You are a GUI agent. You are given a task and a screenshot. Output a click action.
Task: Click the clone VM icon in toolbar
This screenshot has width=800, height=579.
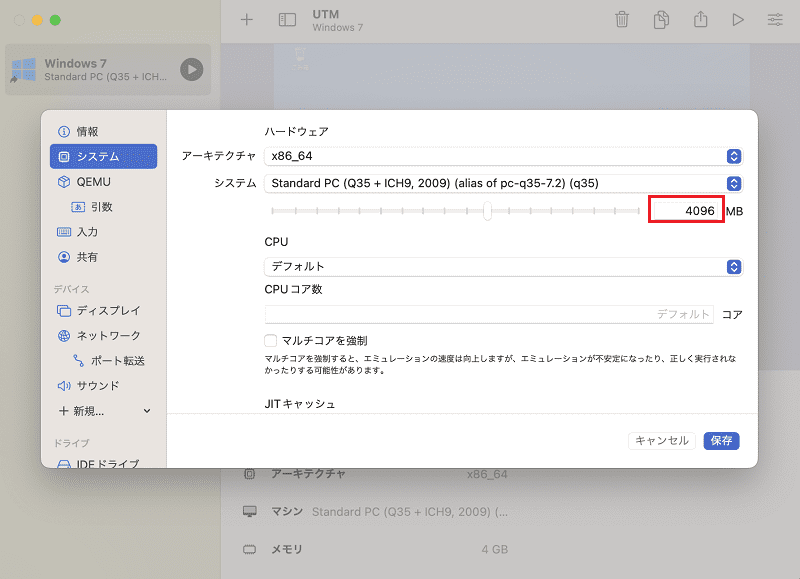[x=661, y=20]
